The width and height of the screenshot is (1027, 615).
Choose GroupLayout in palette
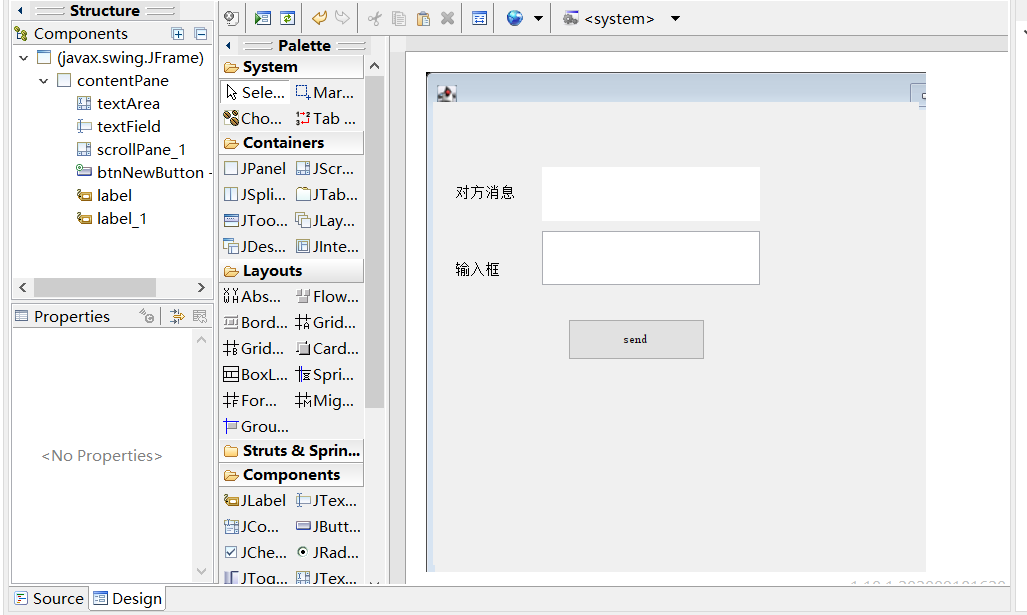click(x=255, y=426)
